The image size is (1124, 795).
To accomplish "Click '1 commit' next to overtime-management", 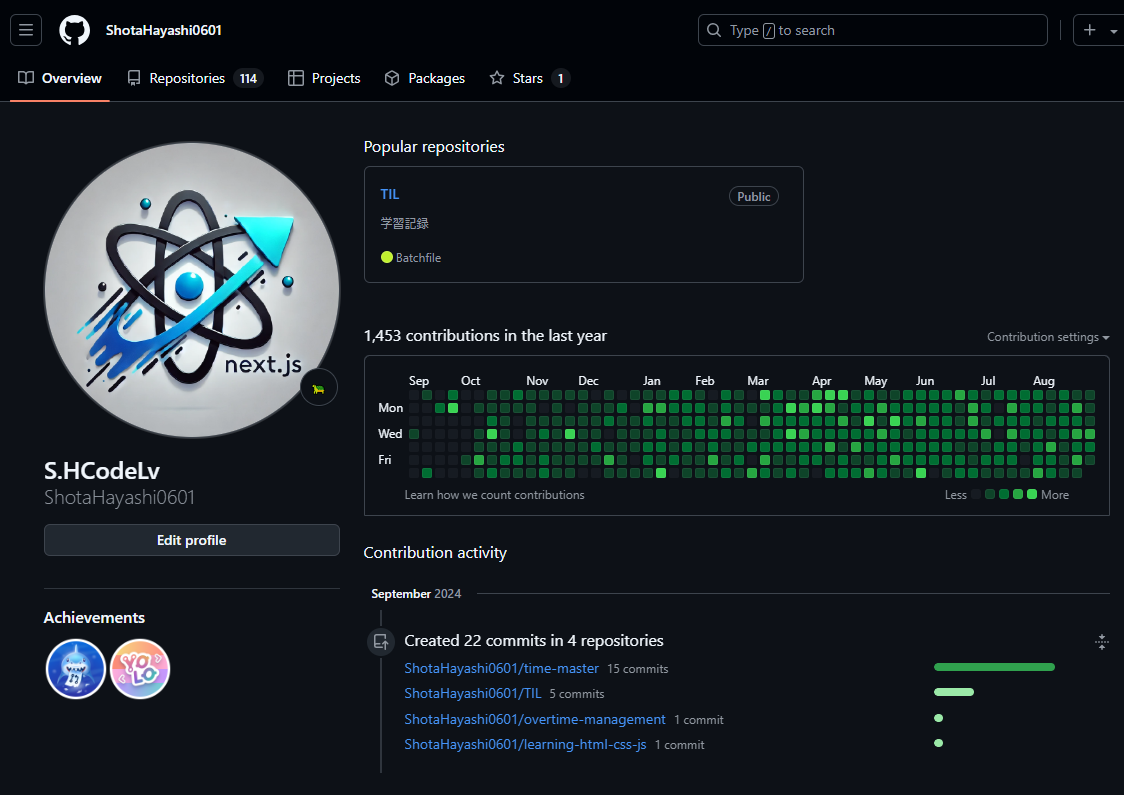I will (699, 720).
